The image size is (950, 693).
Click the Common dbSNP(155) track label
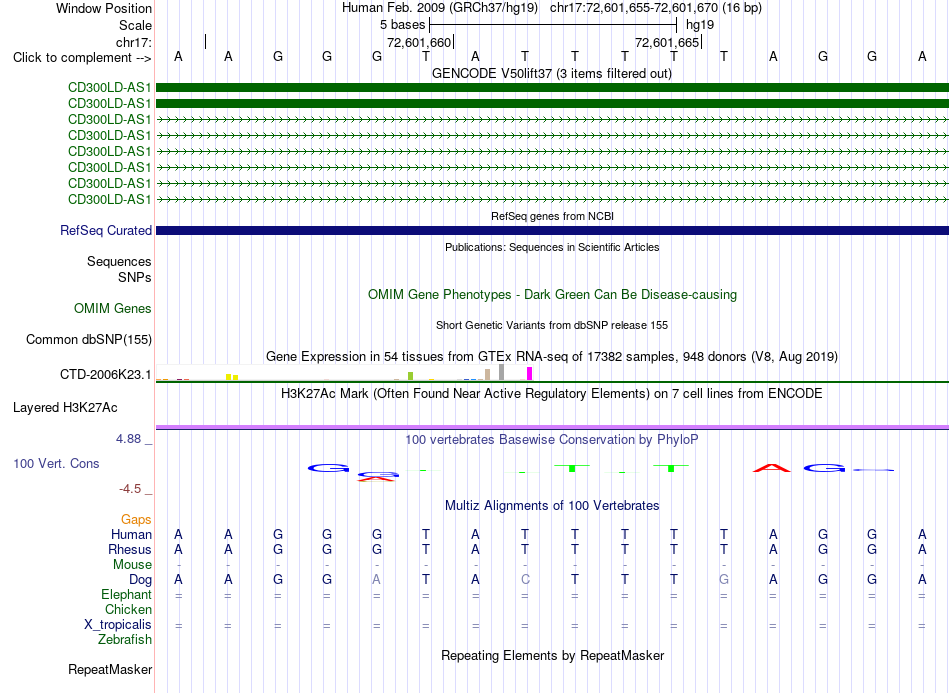coord(88,340)
